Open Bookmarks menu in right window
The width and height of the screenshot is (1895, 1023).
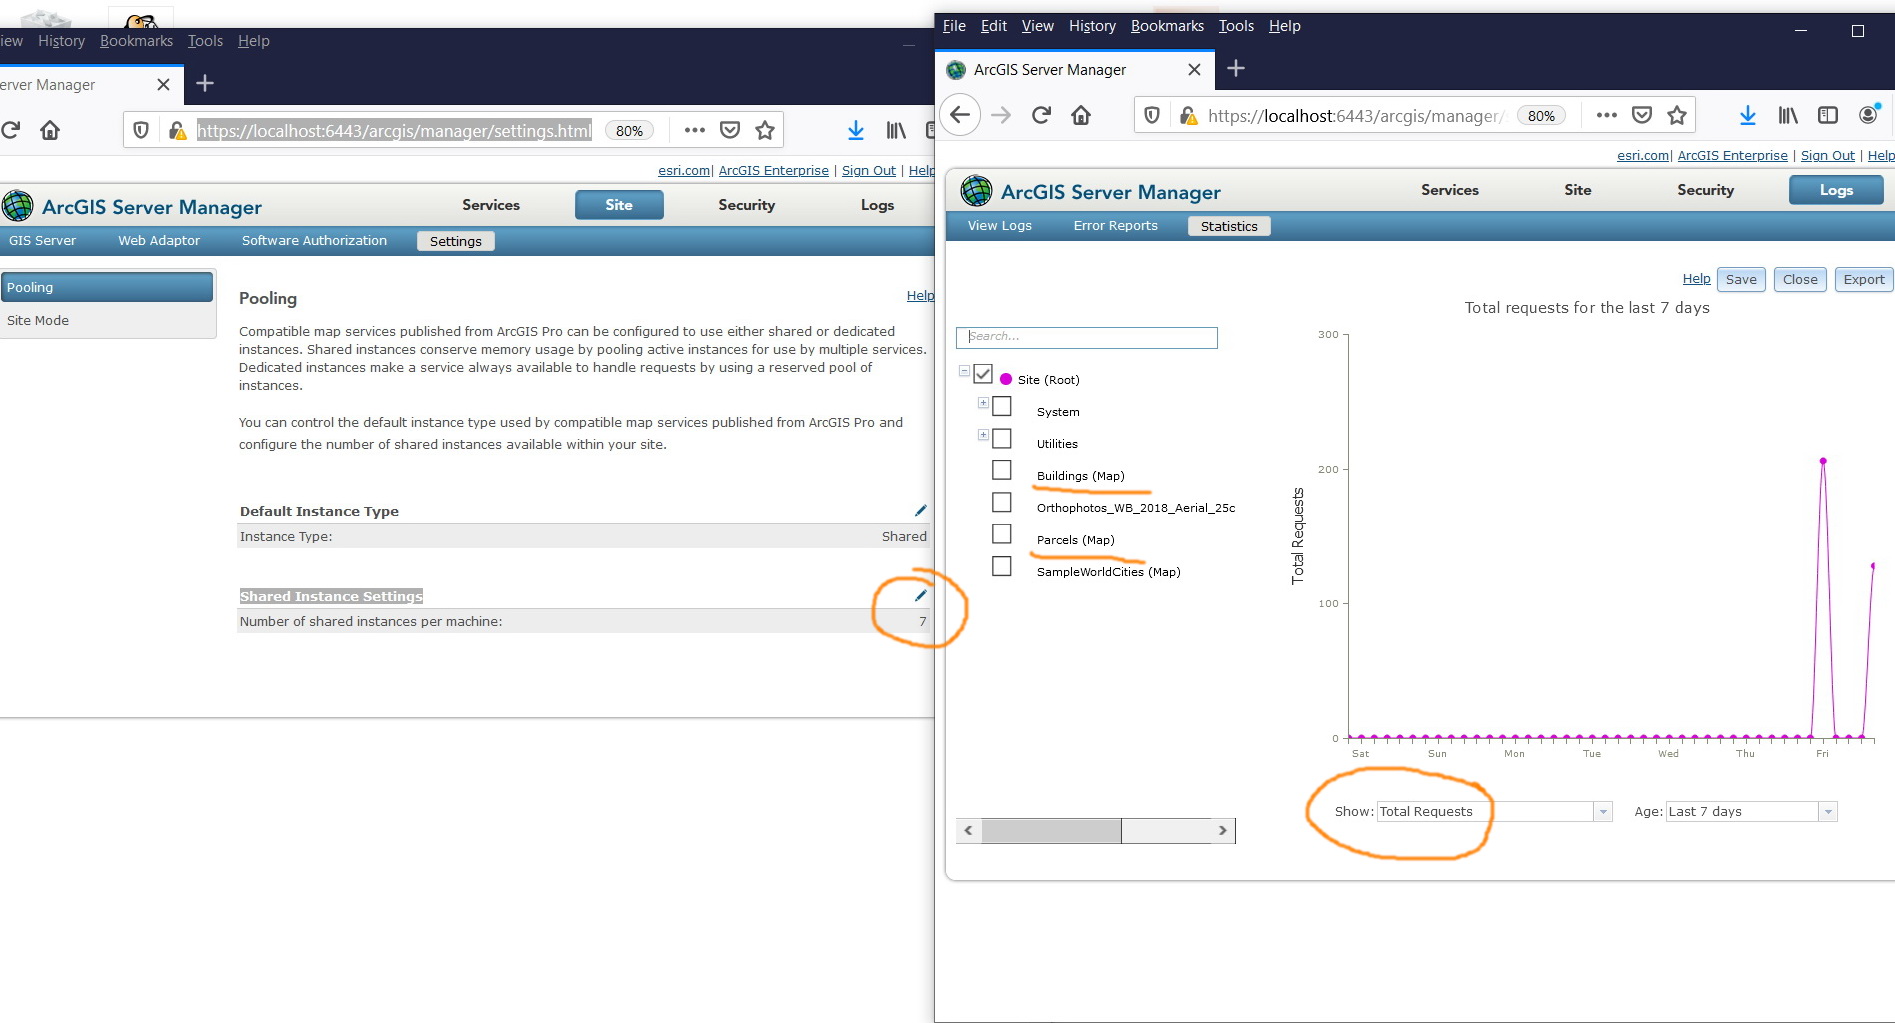(1167, 26)
